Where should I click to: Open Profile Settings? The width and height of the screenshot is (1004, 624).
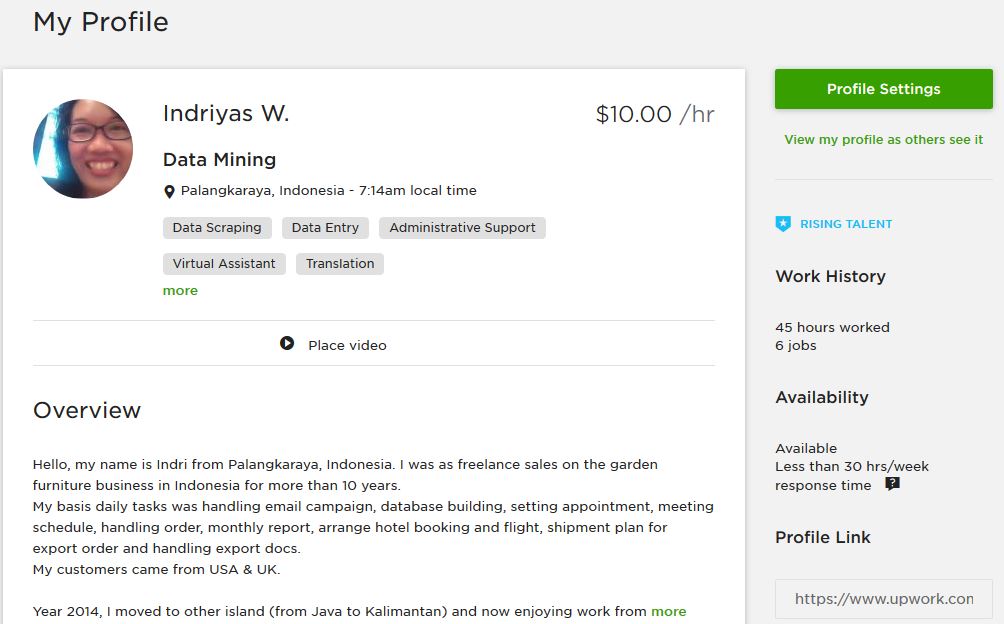(x=884, y=89)
